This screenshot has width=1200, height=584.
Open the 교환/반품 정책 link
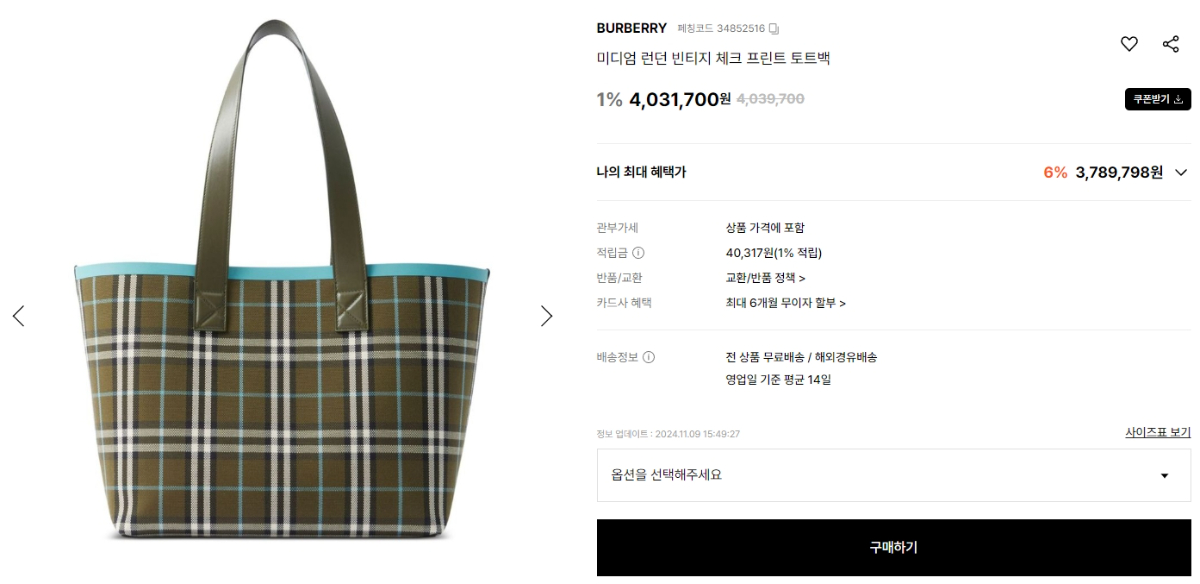tap(766, 278)
